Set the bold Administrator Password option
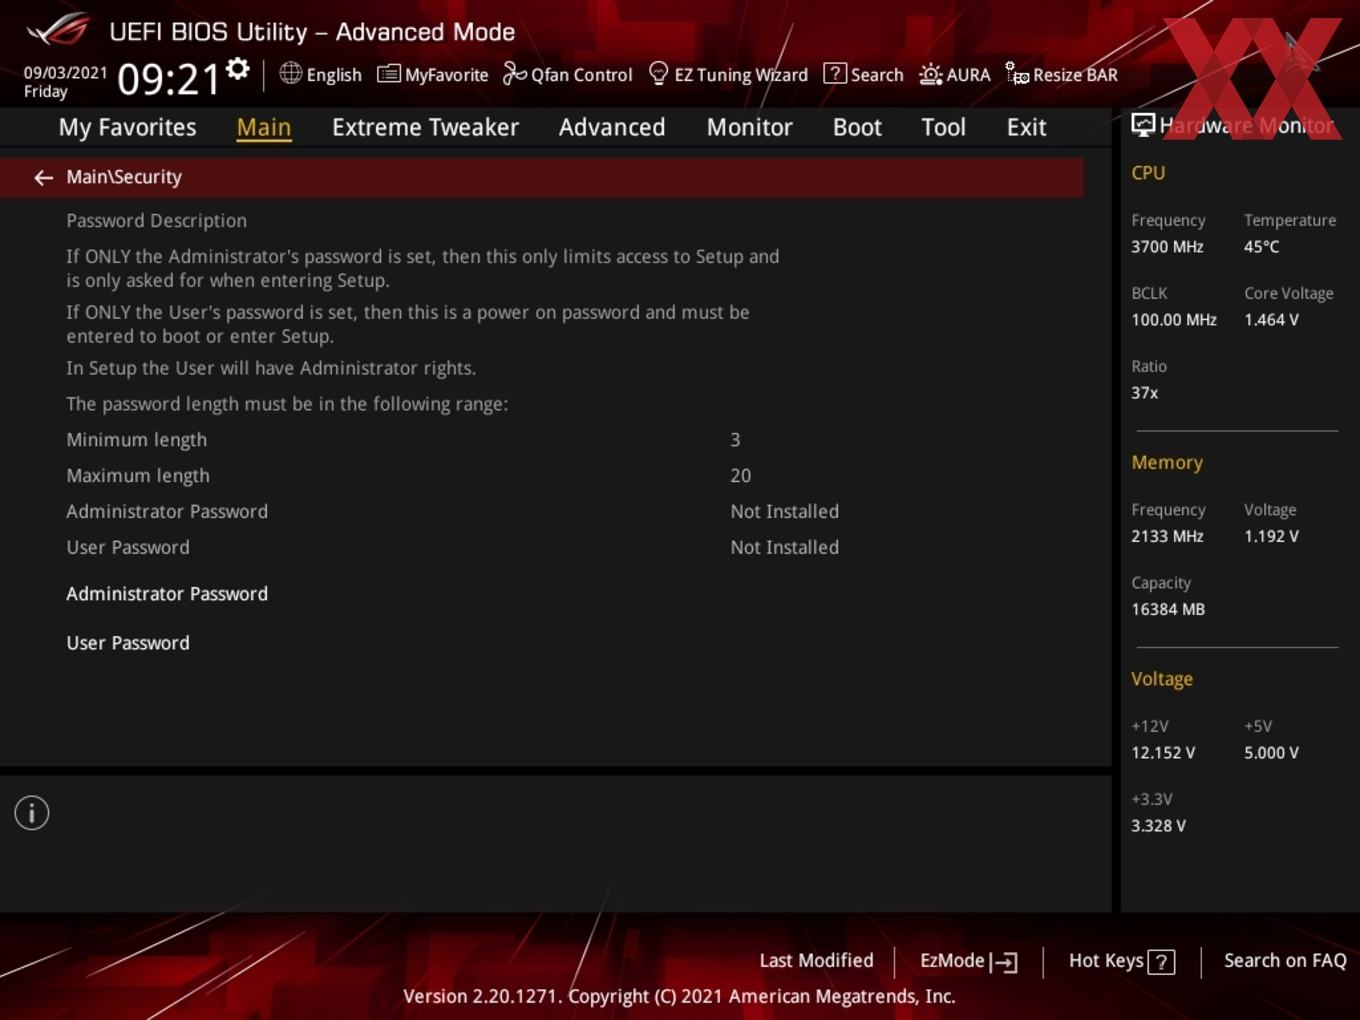Image resolution: width=1360 pixels, height=1020 pixels. coord(167,594)
